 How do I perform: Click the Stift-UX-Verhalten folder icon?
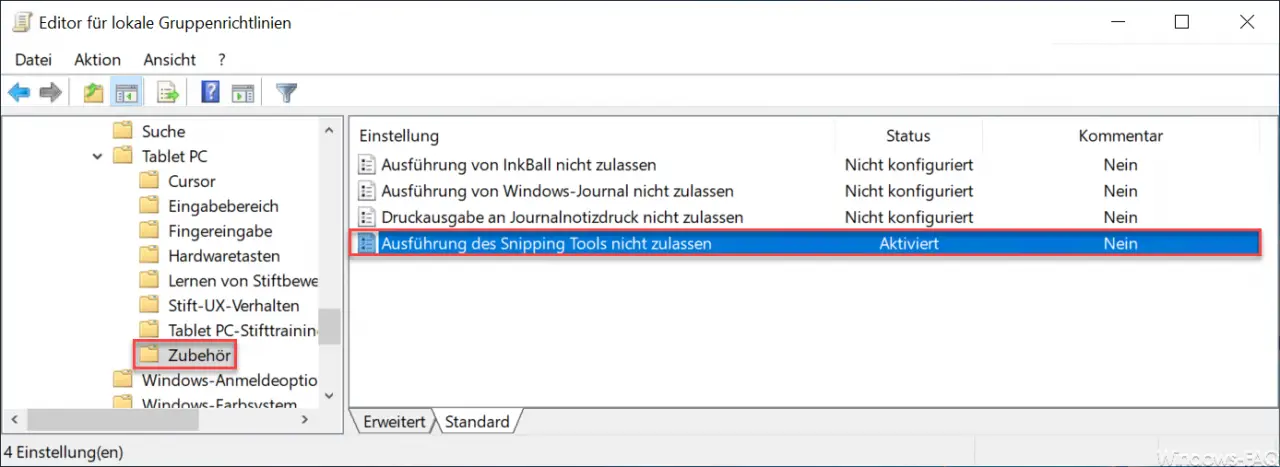[149, 305]
